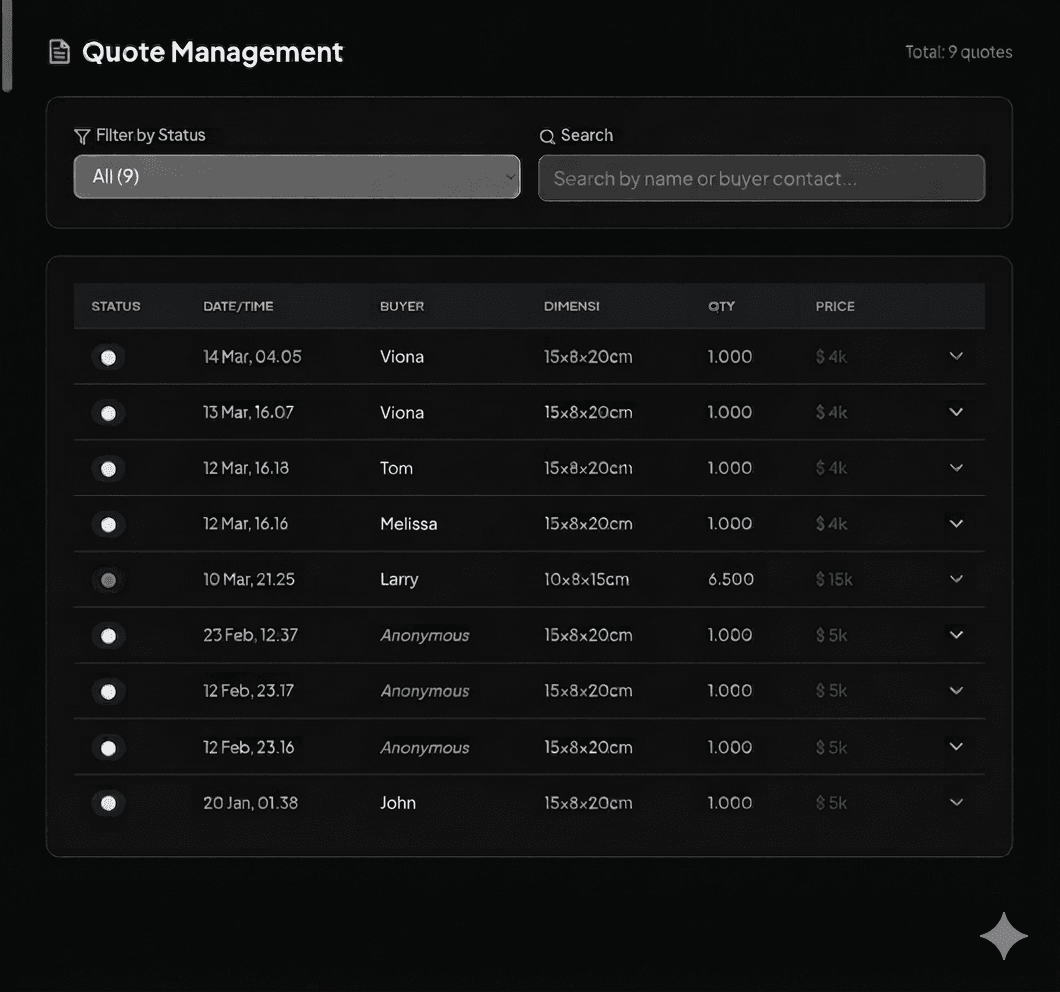Click the BUYER column header

(402, 306)
